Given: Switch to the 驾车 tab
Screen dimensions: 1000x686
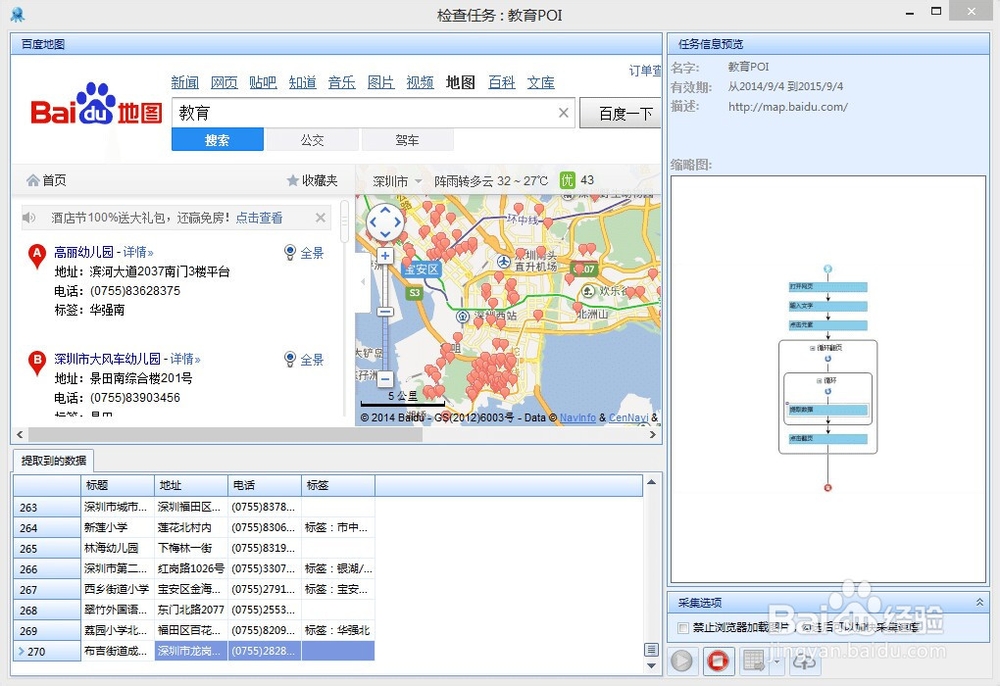Looking at the screenshot, I should (x=408, y=140).
